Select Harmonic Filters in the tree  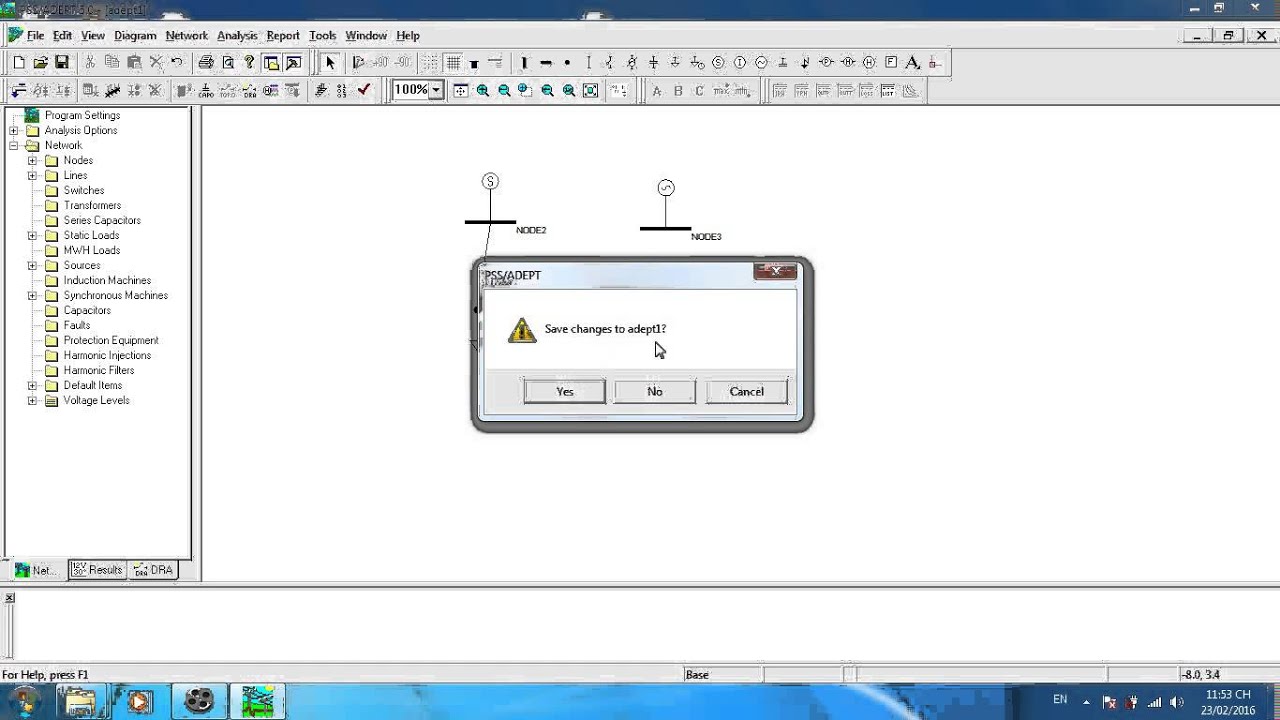pos(99,370)
